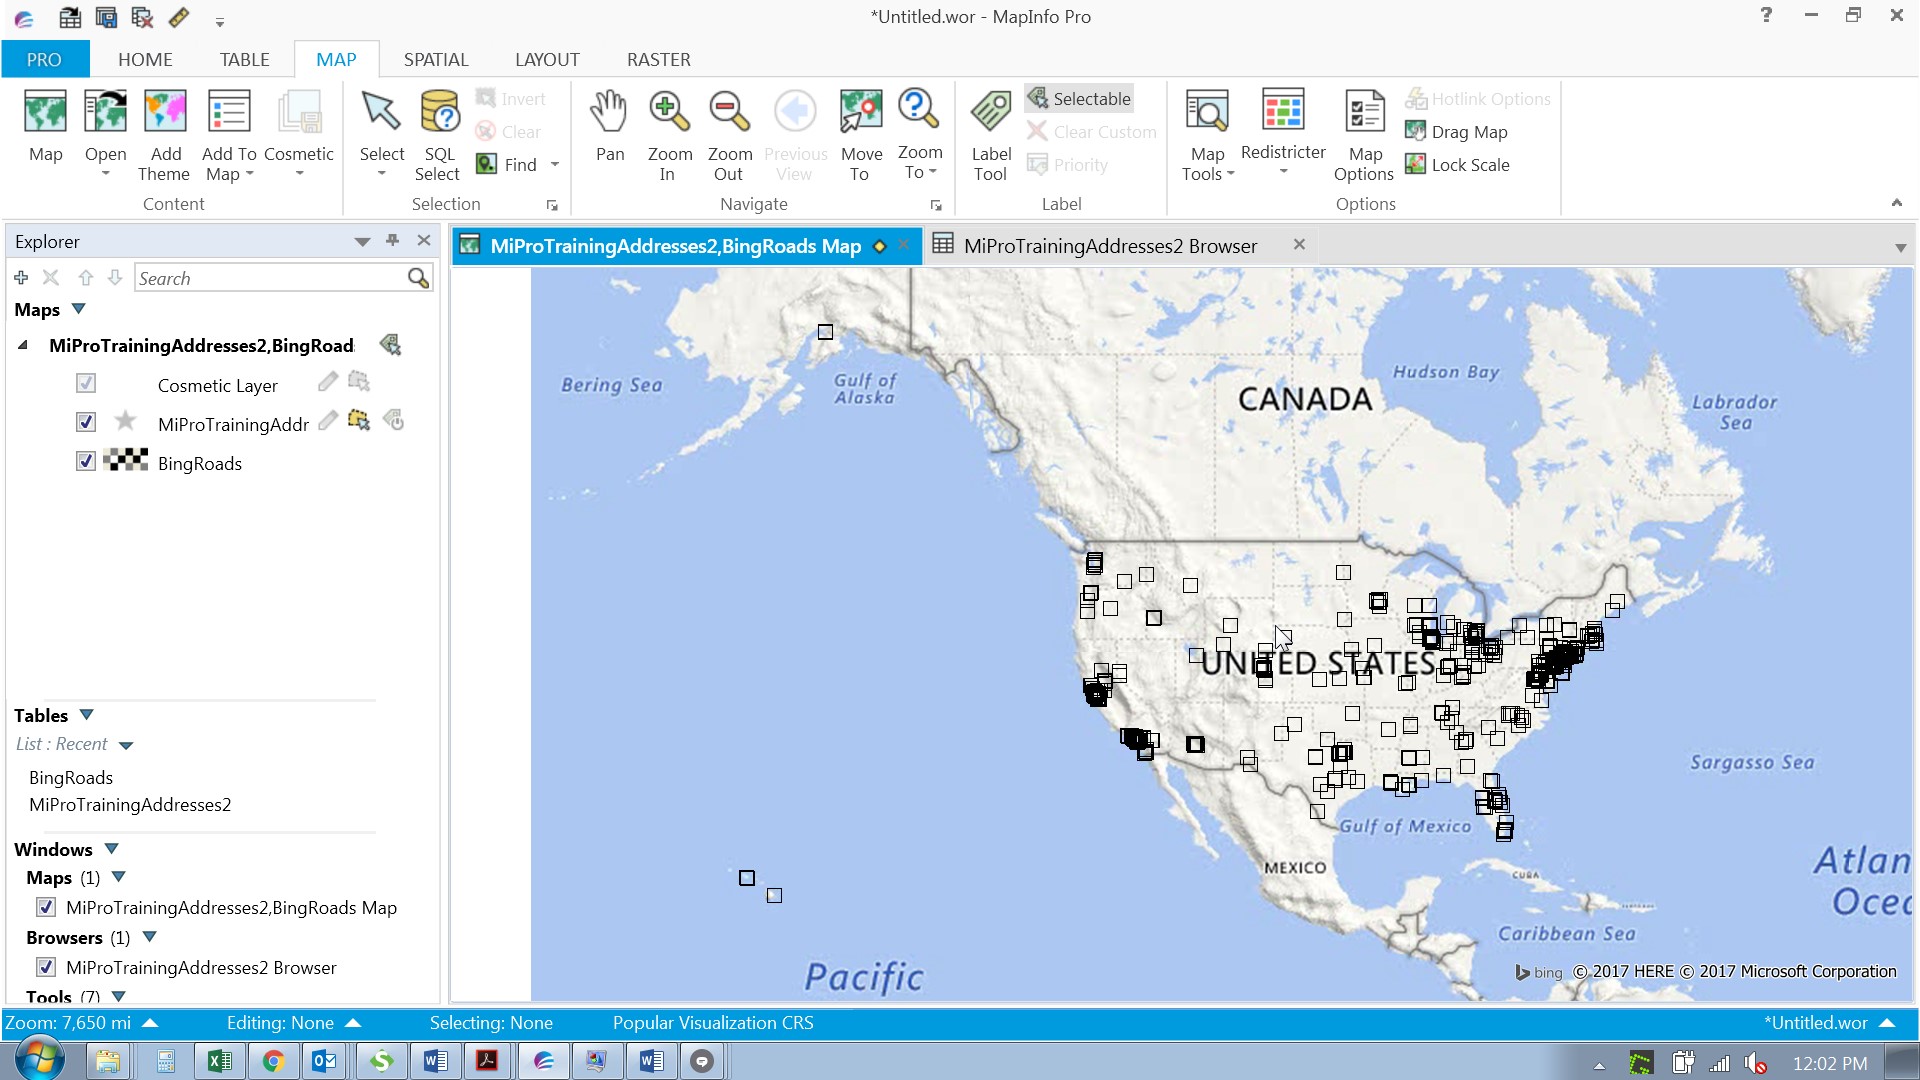Activate the Zoom In tool
This screenshot has width=1920, height=1080.
(668, 131)
